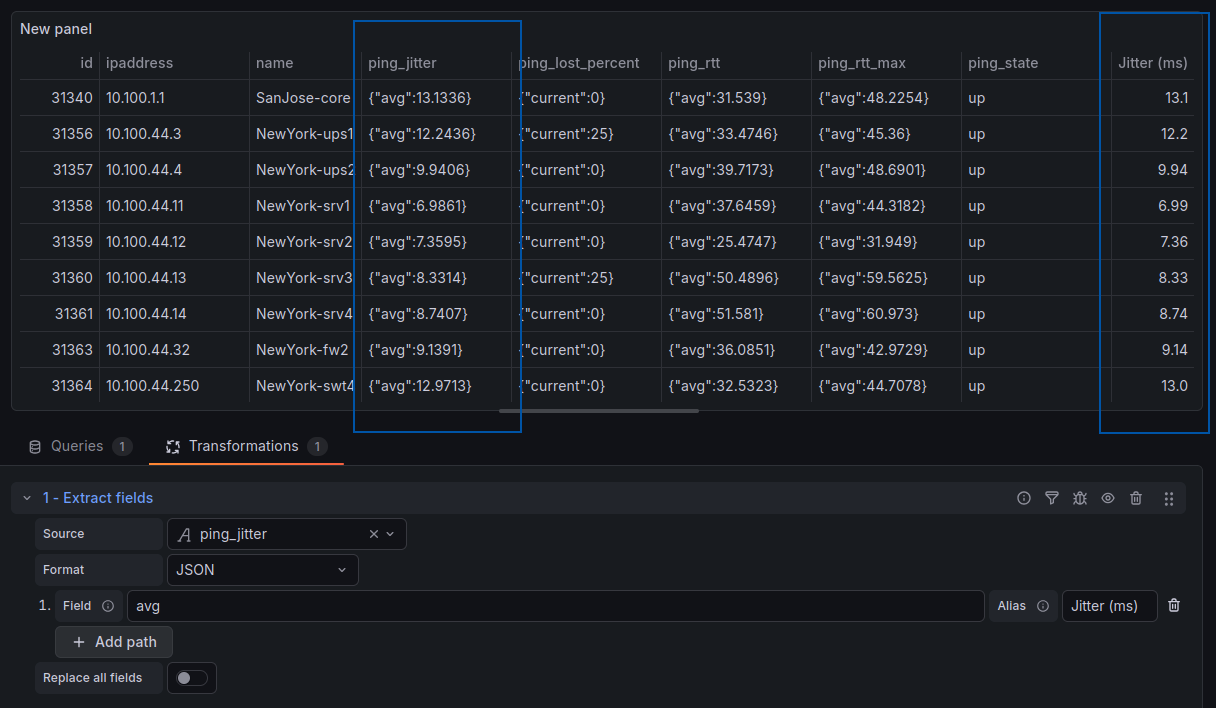Screen dimensions: 1216x708
Task: Open the Source field dropdown
Action: click(x=390, y=534)
